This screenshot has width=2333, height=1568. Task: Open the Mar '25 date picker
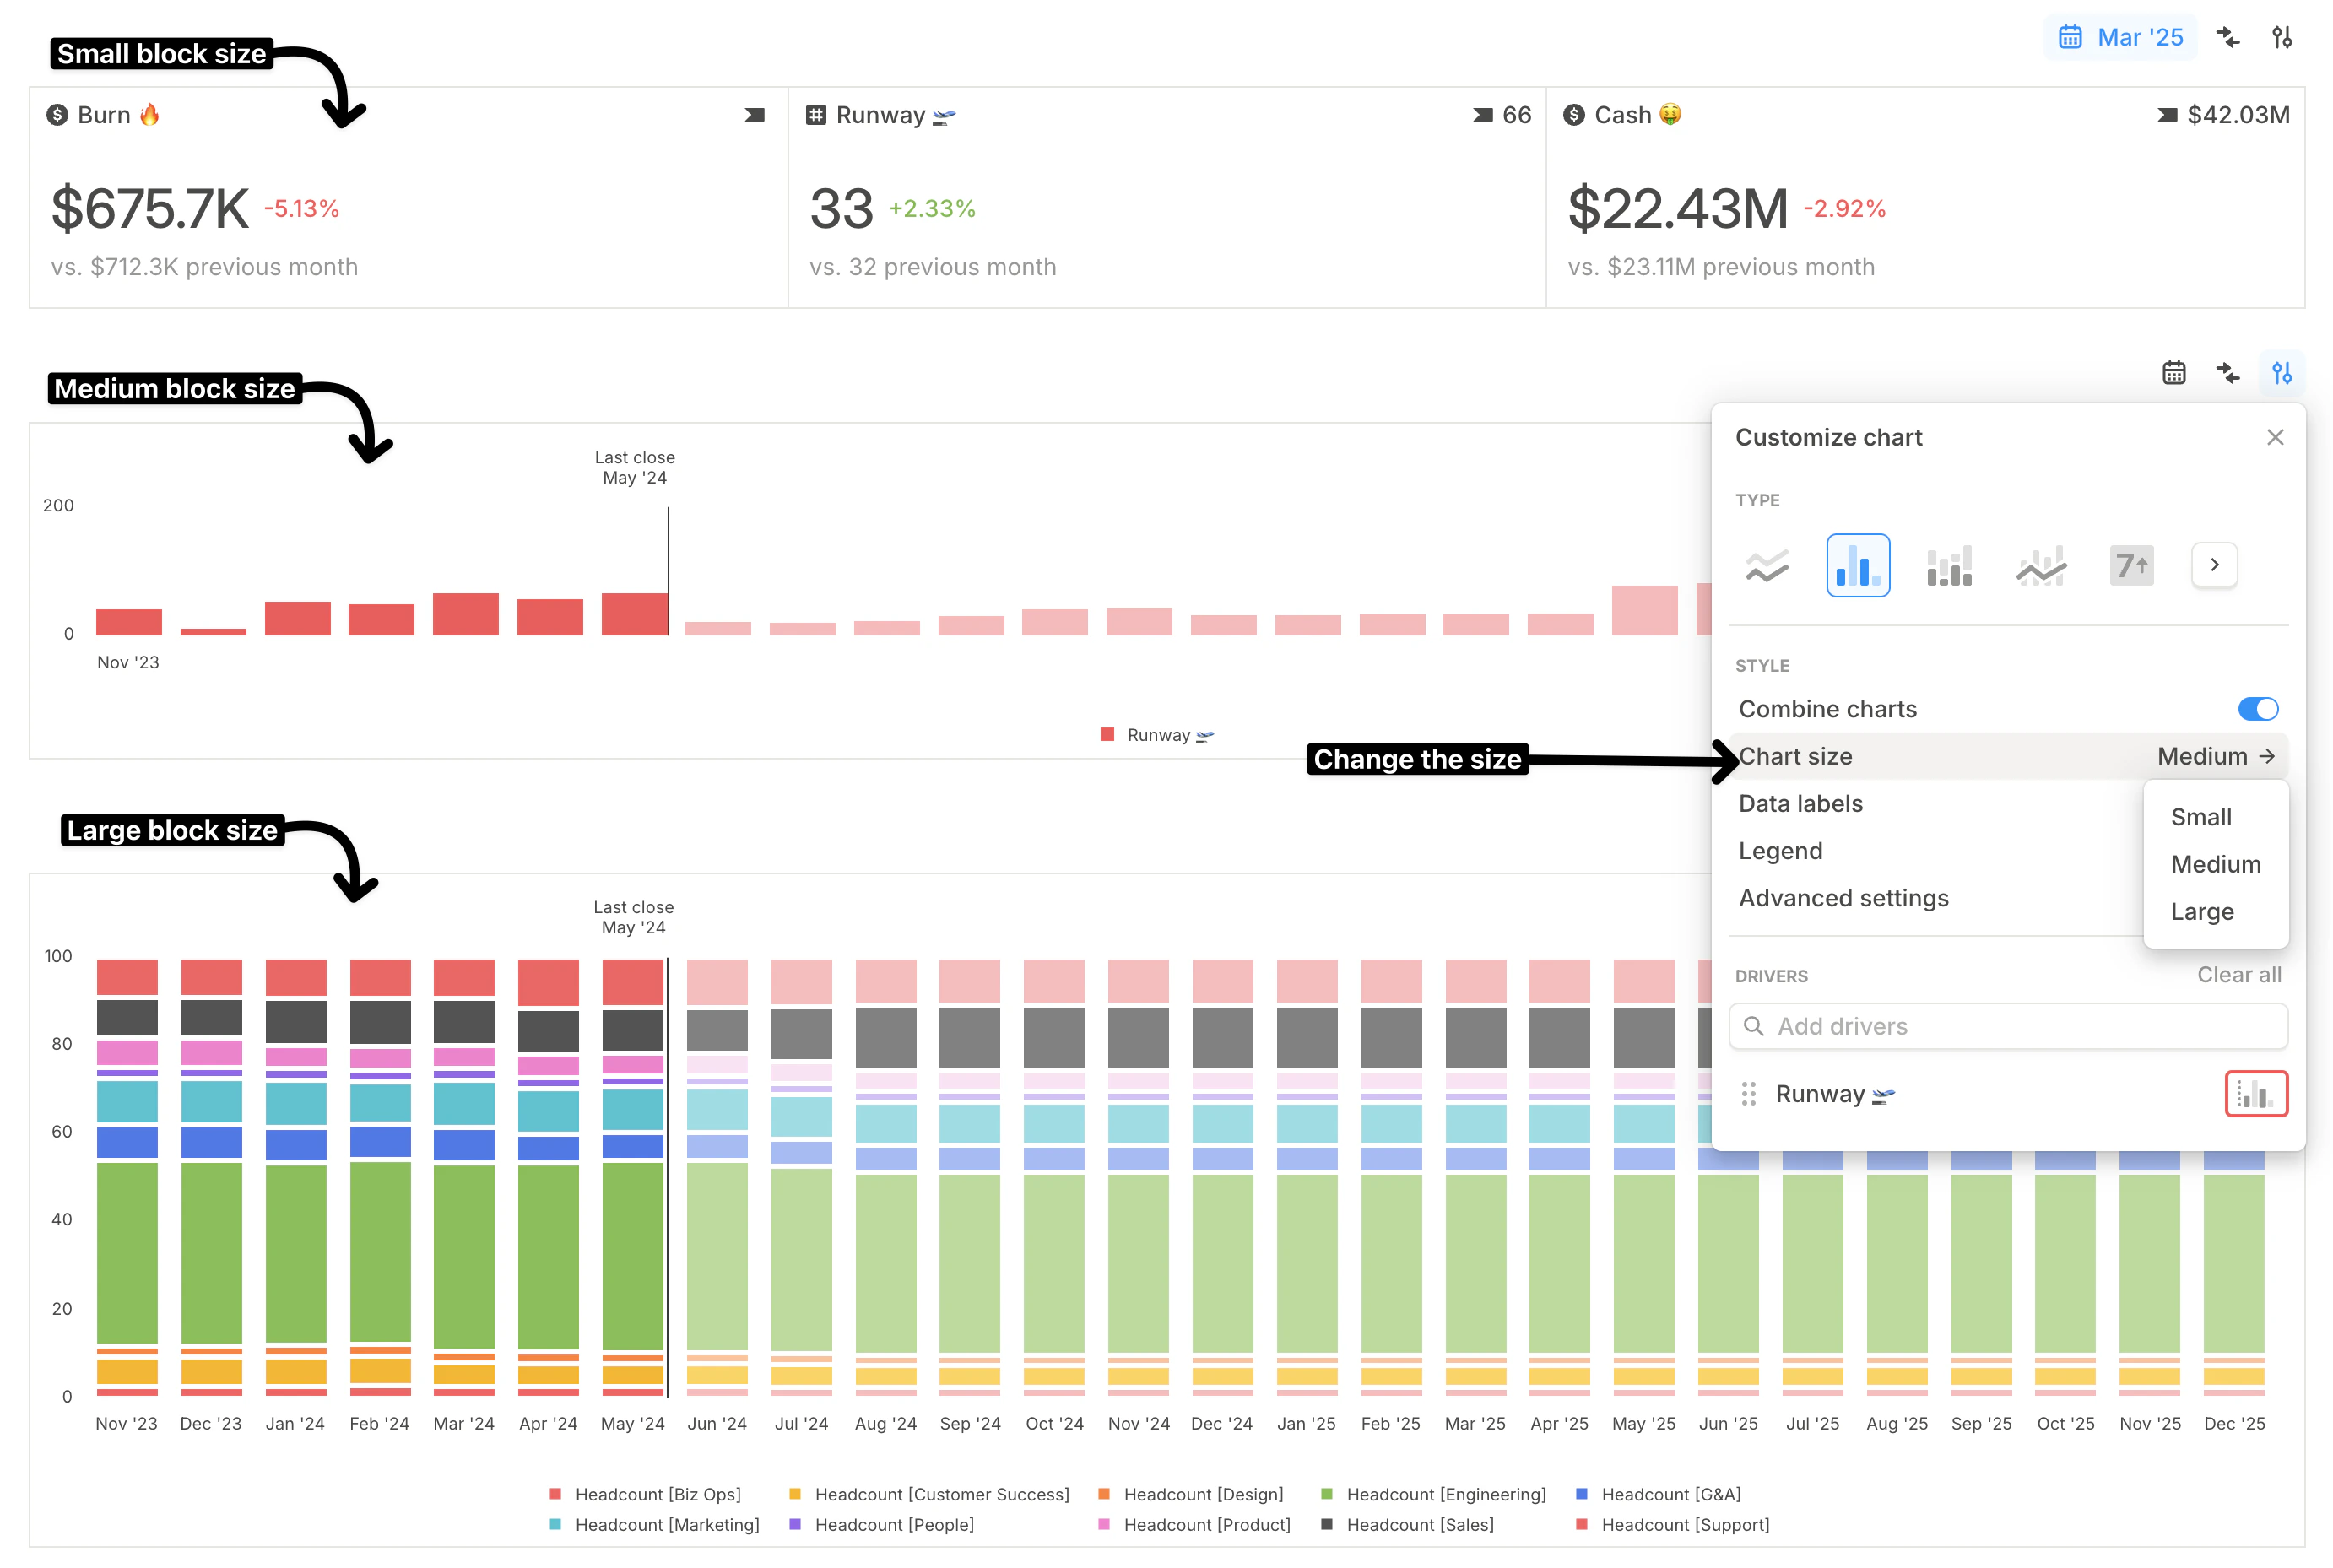[x=2120, y=37]
